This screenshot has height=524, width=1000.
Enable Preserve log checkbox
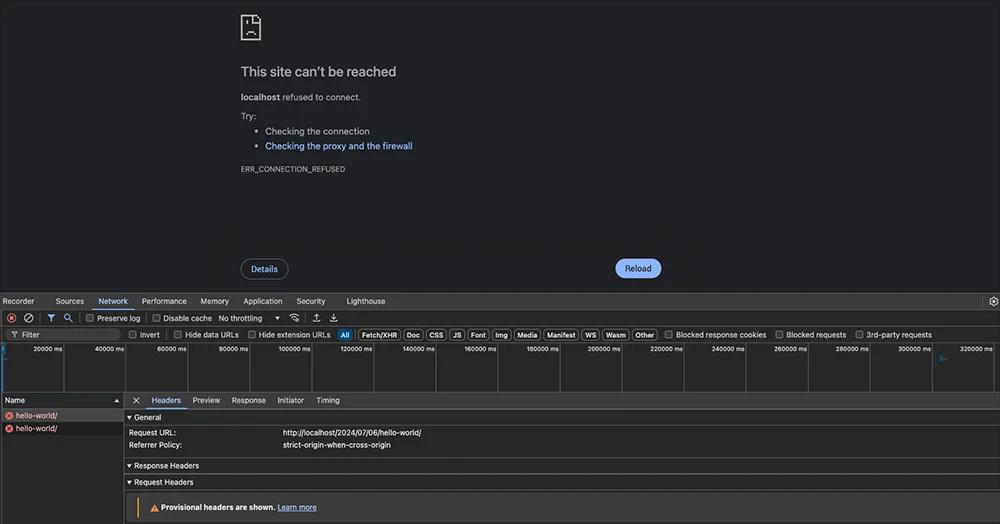coord(90,318)
